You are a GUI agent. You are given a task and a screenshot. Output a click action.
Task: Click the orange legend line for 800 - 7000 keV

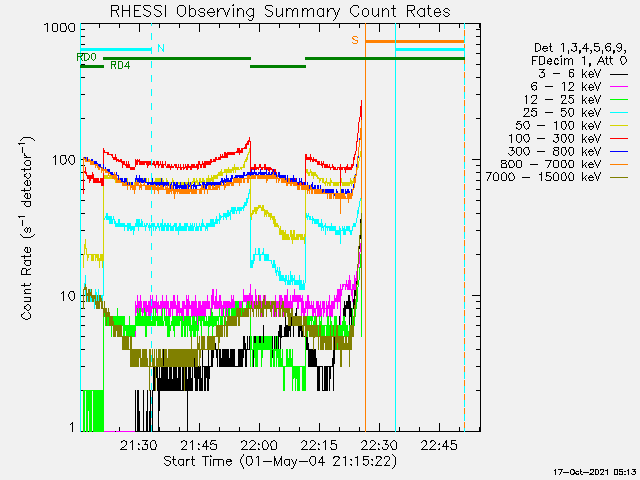point(619,164)
